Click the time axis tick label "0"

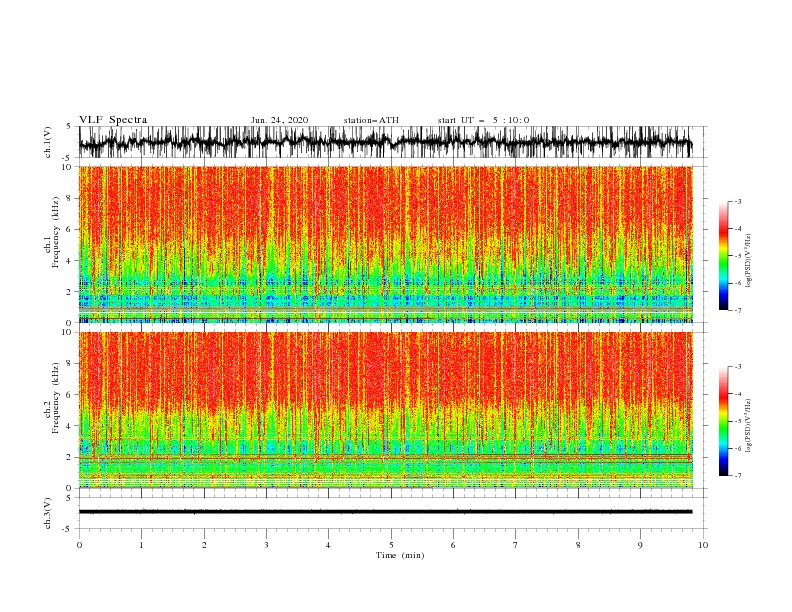pyautogui.click(x=79, y=545)
